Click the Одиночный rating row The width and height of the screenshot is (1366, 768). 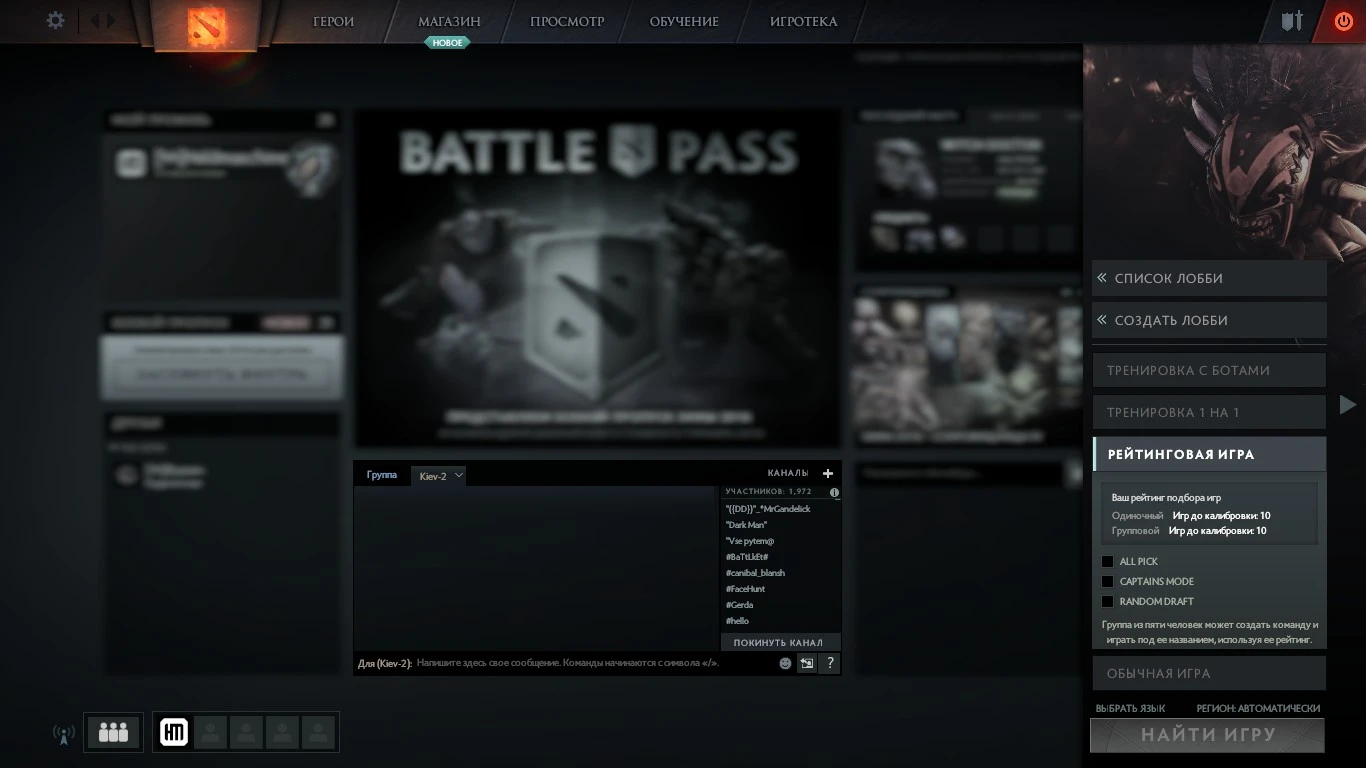[x=1191, y=516]
